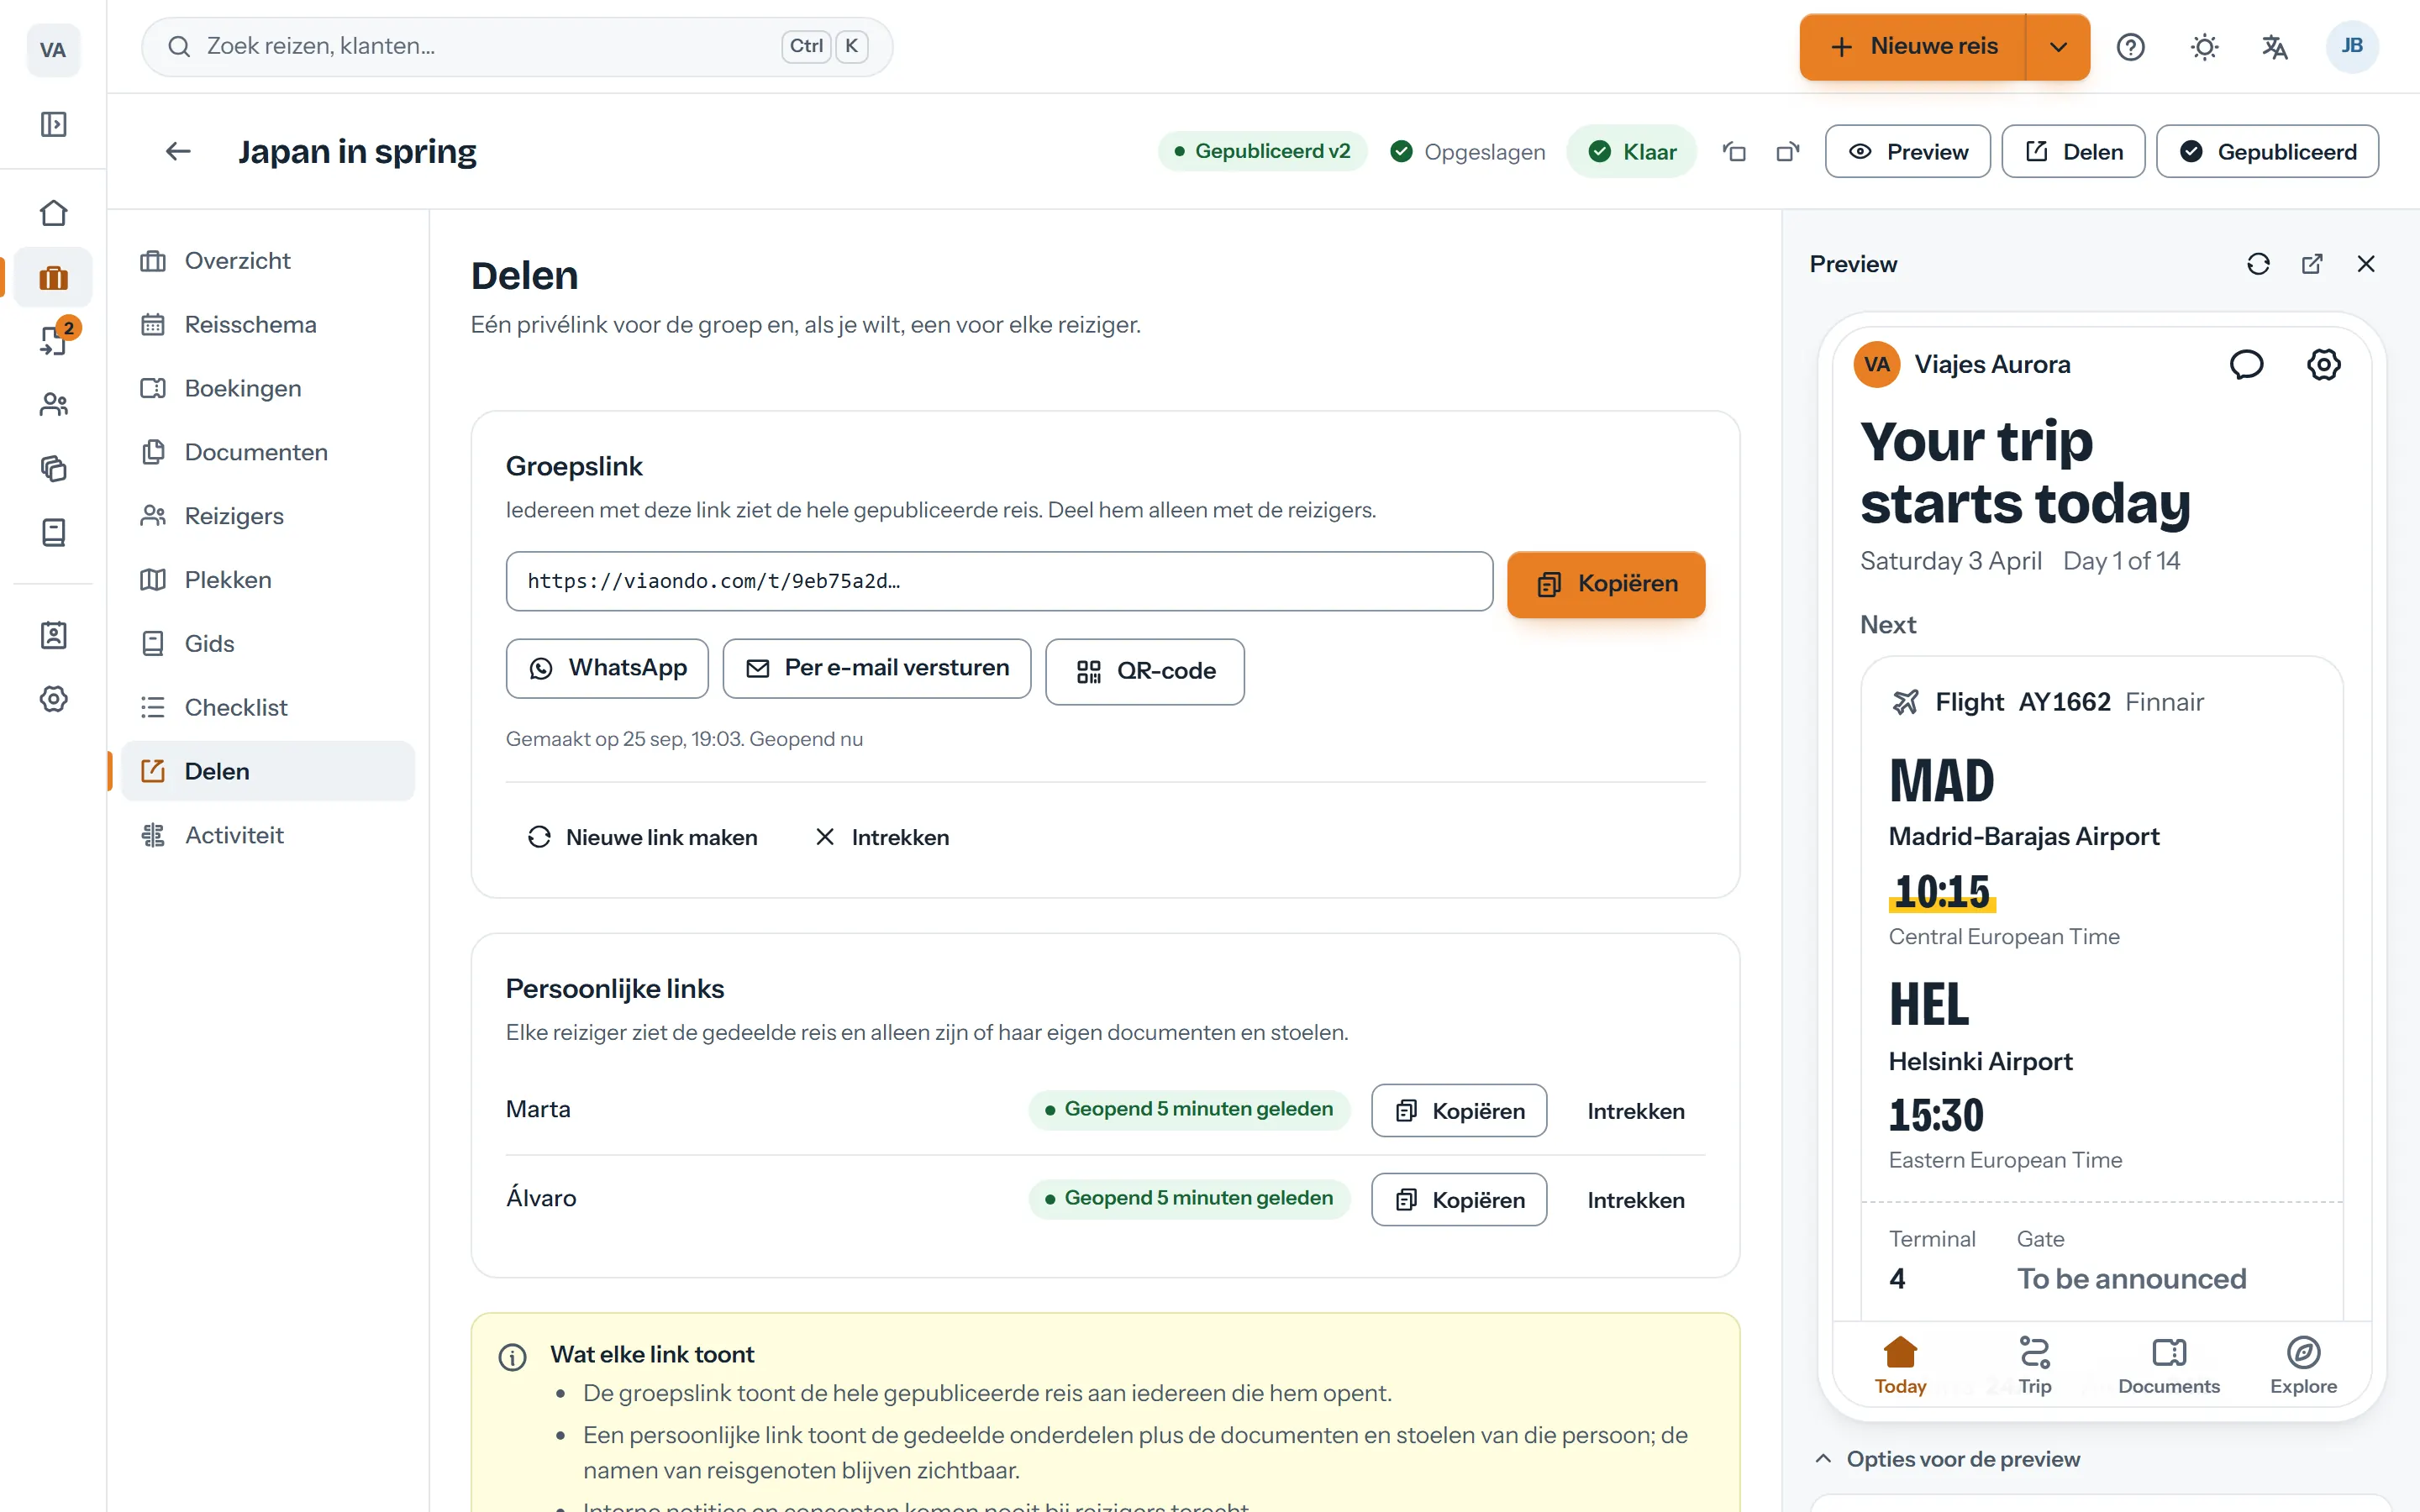Open the help question mark icon

coord(2130,47)
